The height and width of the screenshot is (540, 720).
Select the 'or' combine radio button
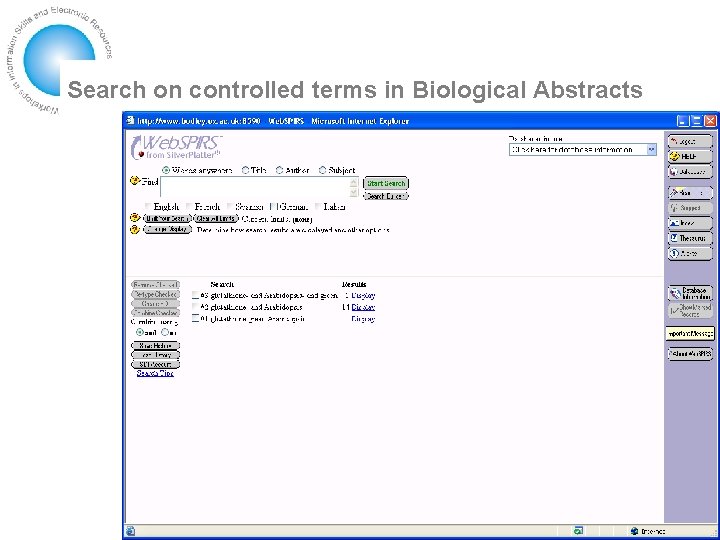point(164,332)
